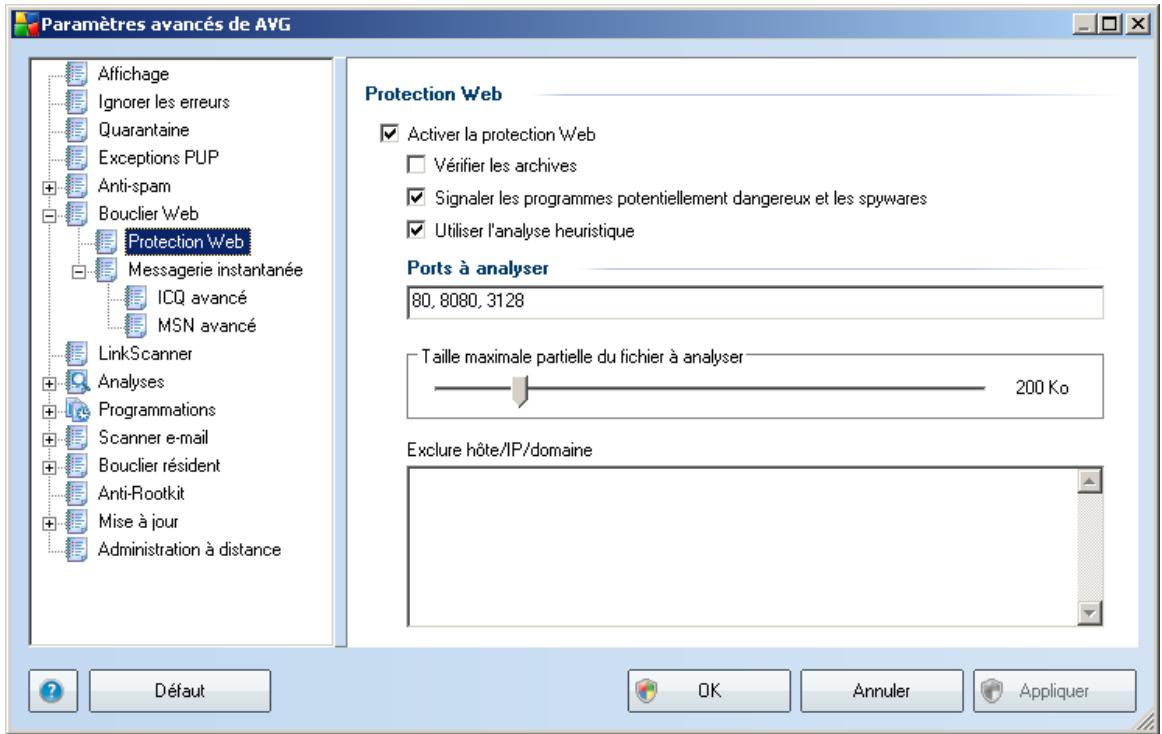Viewport: 1162px width, 734px height.
Task: Open LinkScanner settings in the tree
Action: [x=145, y=354]
